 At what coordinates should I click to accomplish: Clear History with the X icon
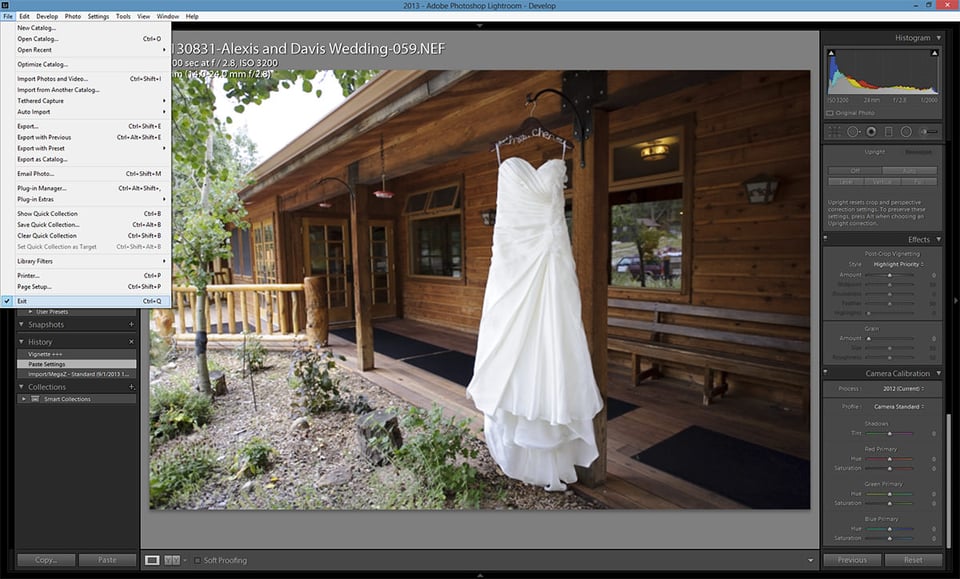click(x=131, y=342)
